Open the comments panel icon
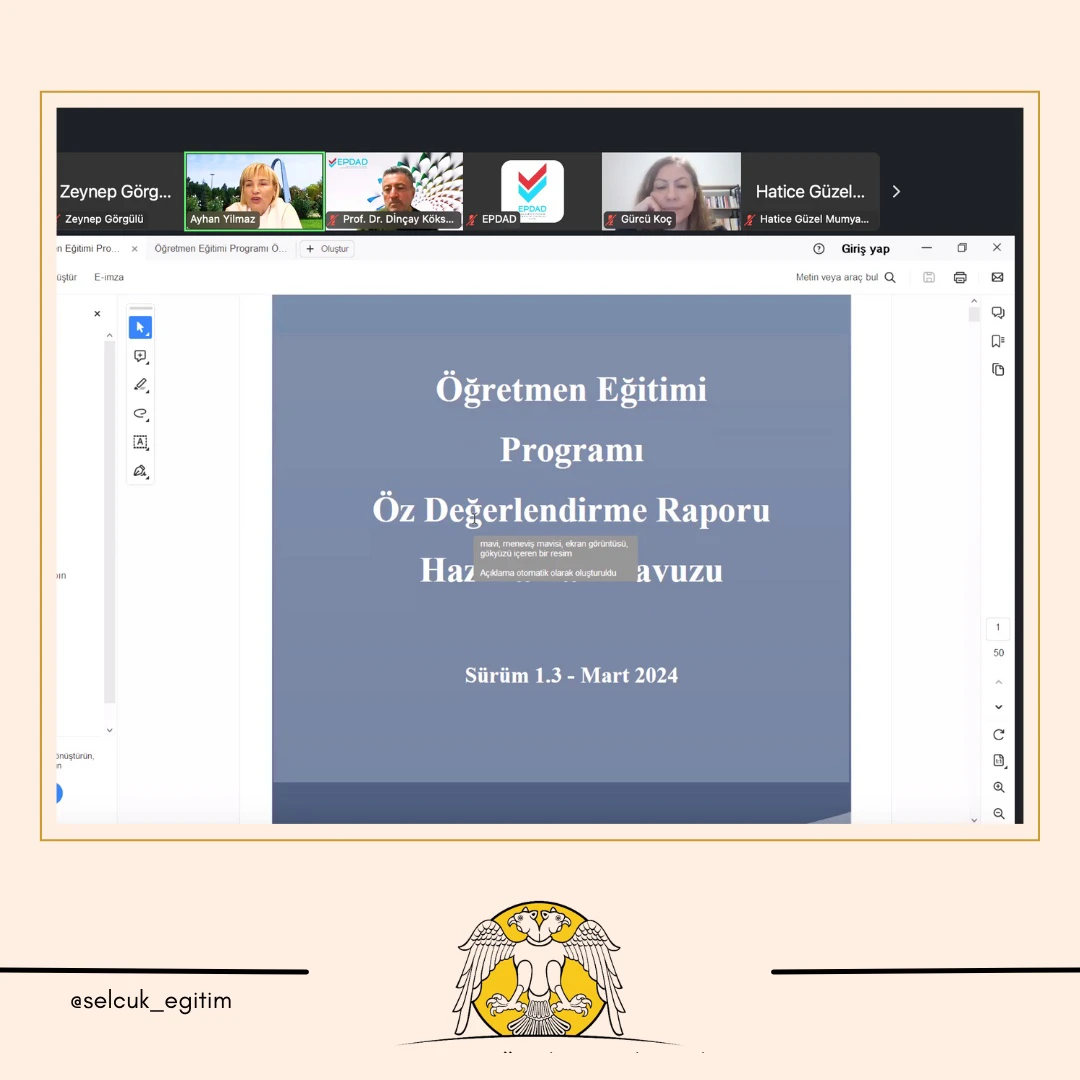 (998, 313)
